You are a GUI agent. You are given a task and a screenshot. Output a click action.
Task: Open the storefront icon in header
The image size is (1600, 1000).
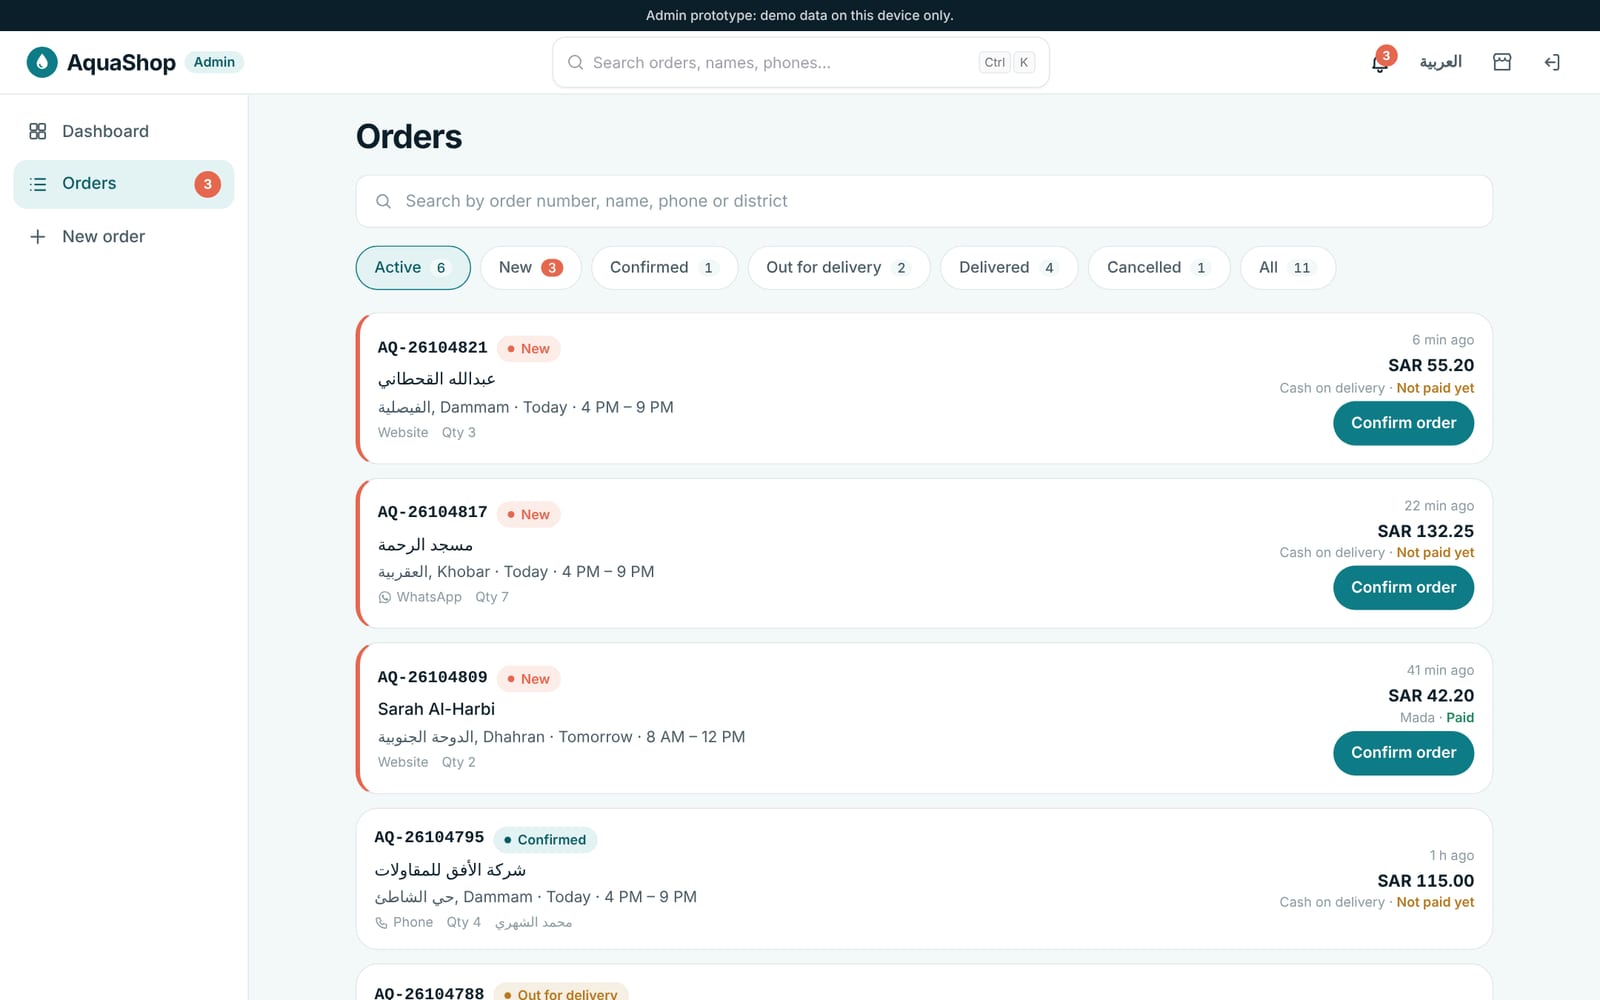pyautogui.click(x=1502, y=62)
